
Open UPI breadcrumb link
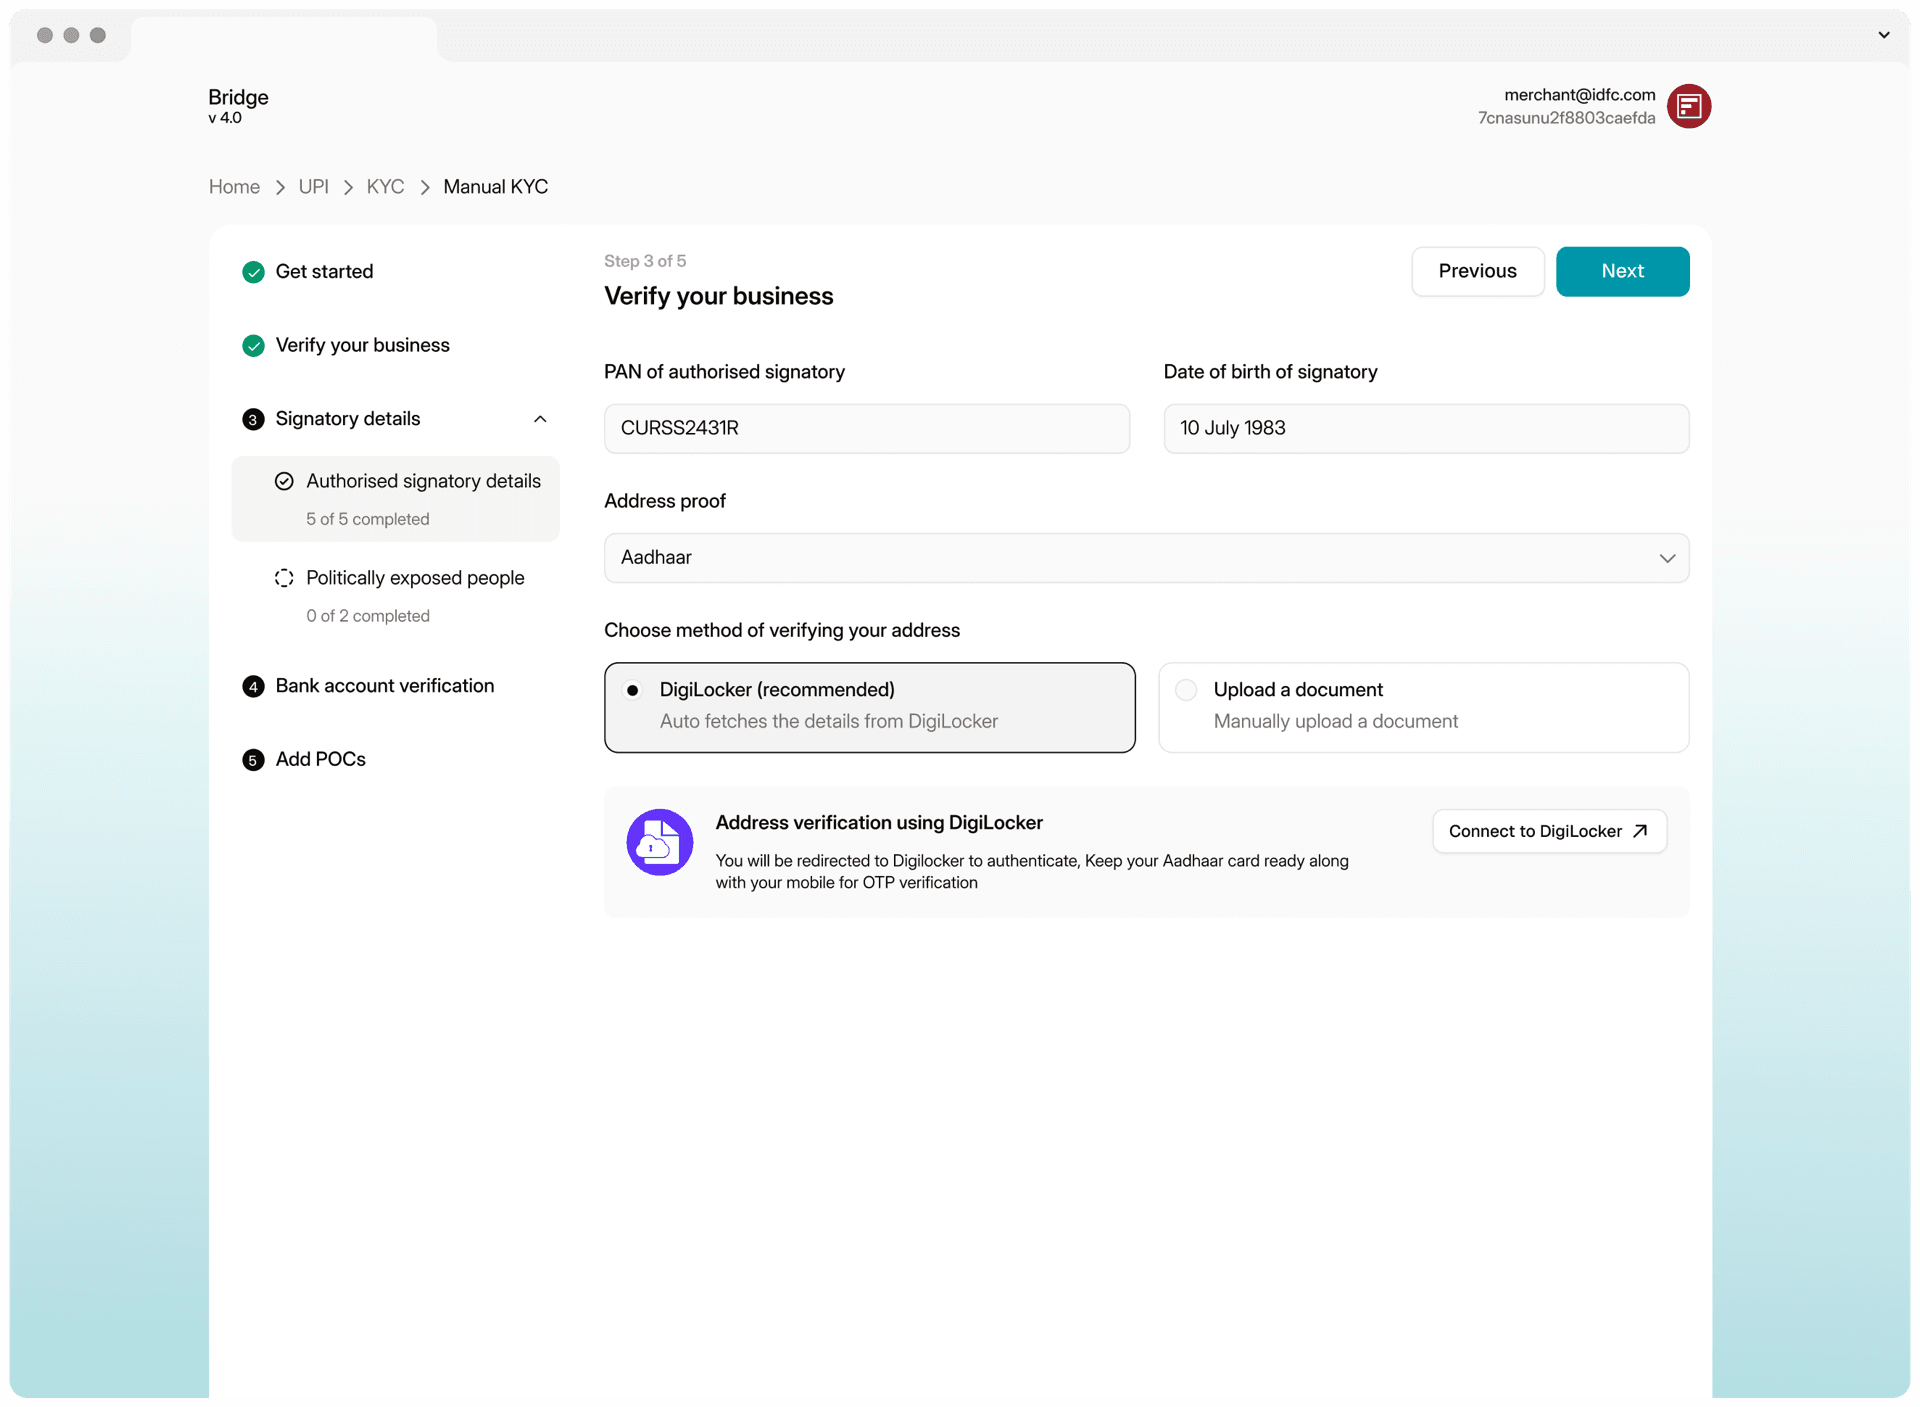click(313, 187)
